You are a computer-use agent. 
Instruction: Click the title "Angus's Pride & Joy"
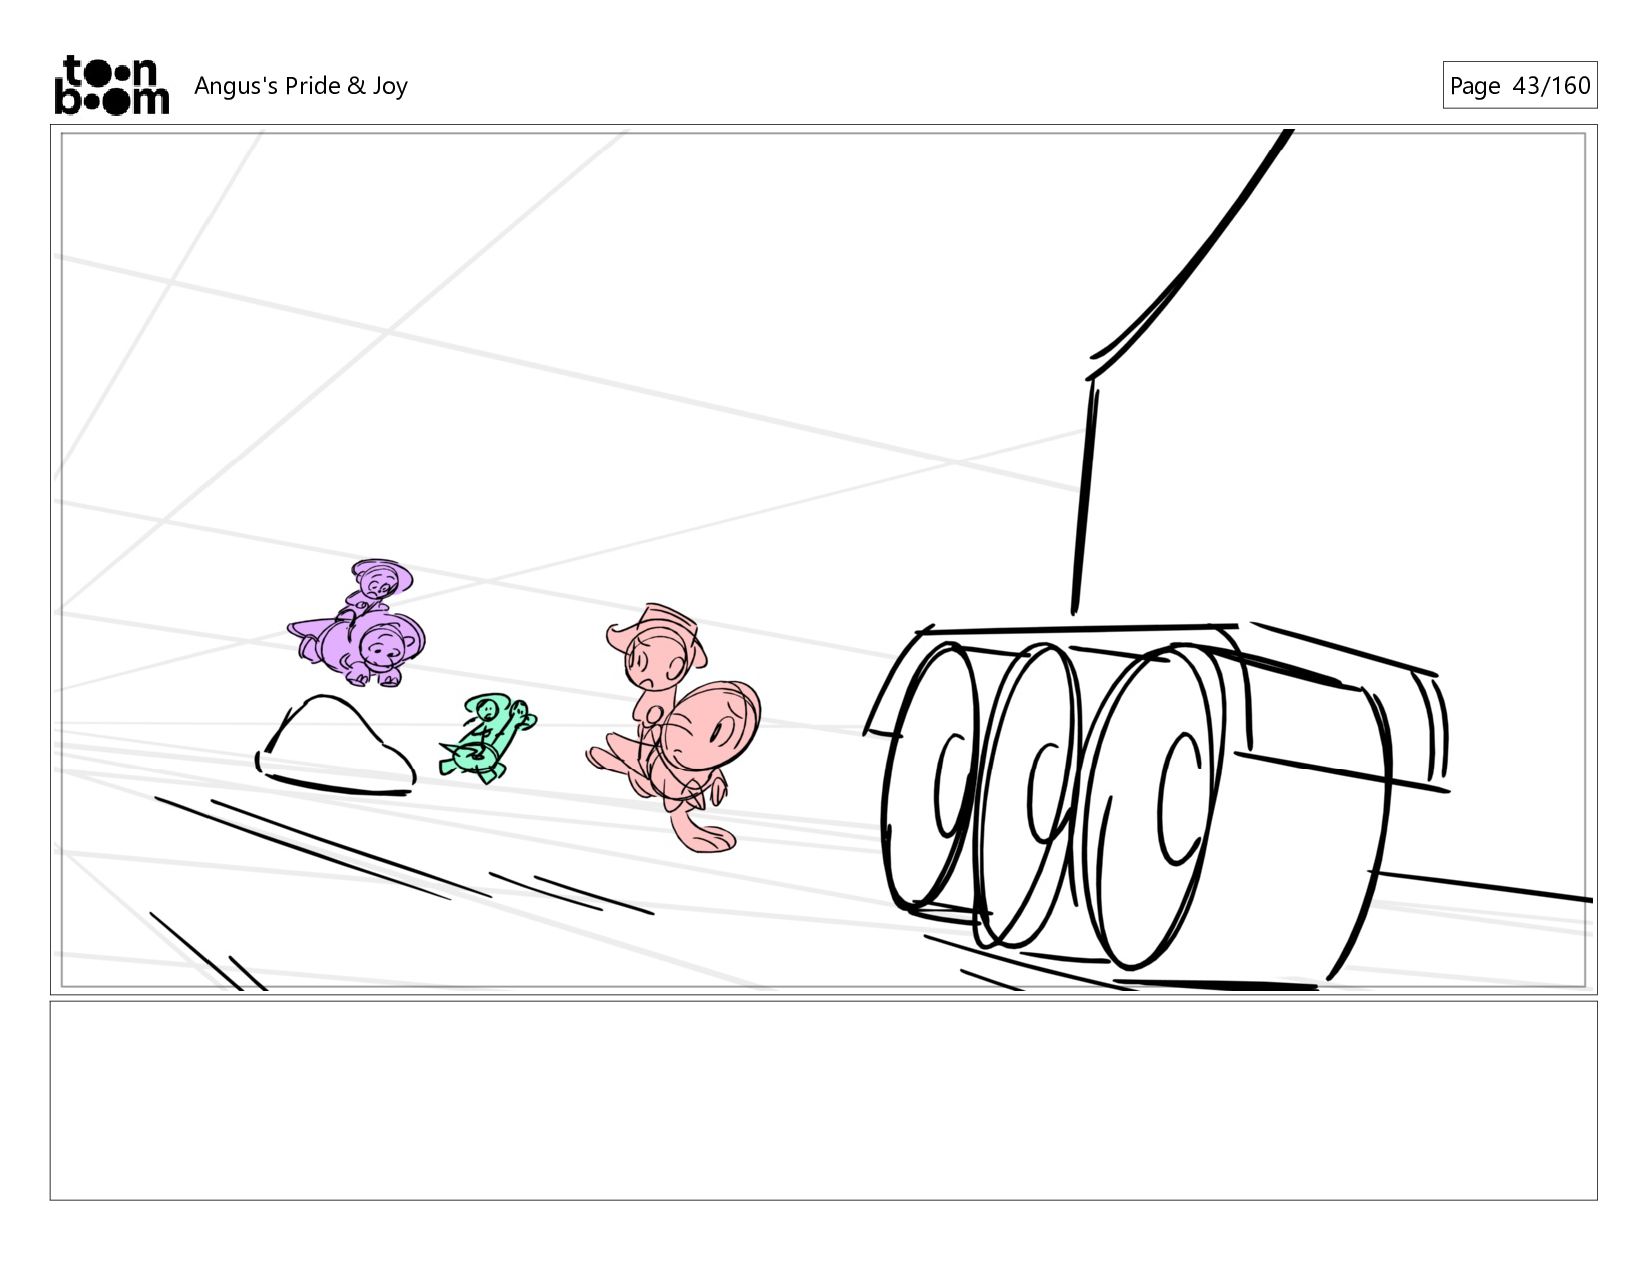point(301,86)
